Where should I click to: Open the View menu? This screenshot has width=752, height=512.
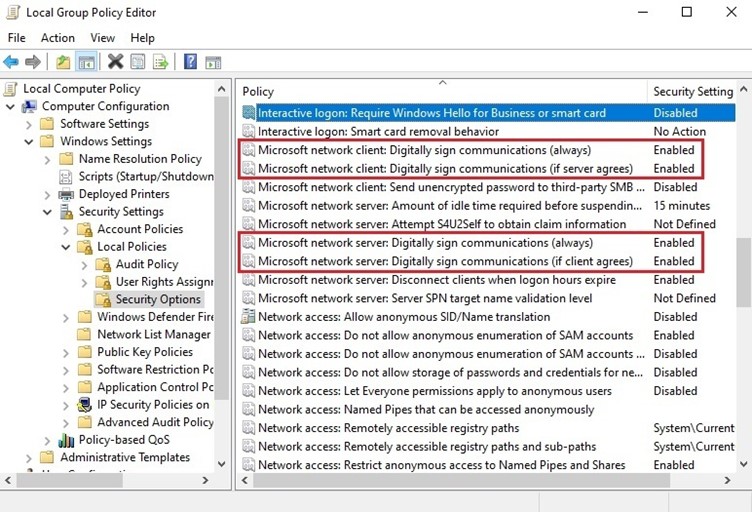pos(102,38)
